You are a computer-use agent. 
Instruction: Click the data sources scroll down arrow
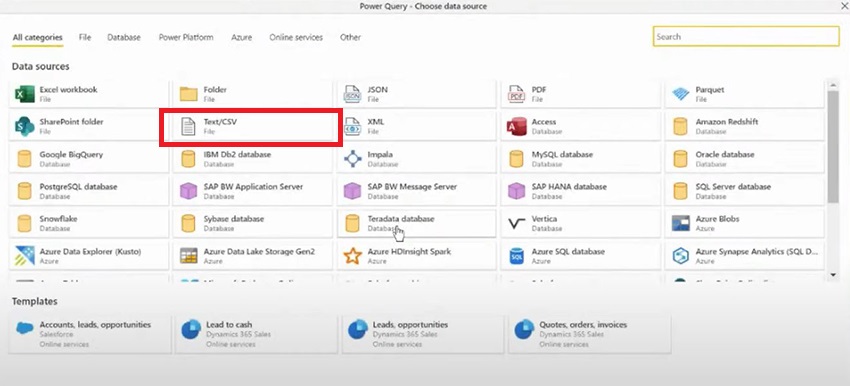click(x=833, y=275)
